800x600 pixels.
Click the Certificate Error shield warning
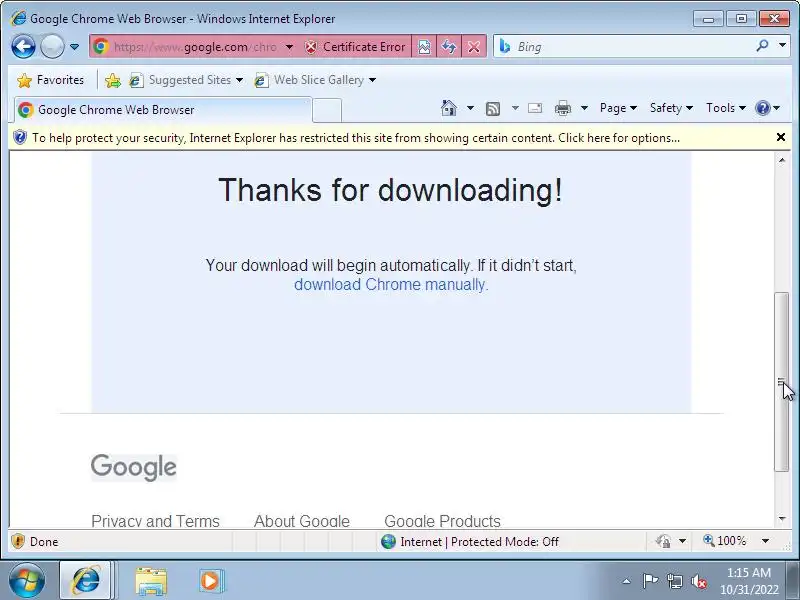pos(355,47)
